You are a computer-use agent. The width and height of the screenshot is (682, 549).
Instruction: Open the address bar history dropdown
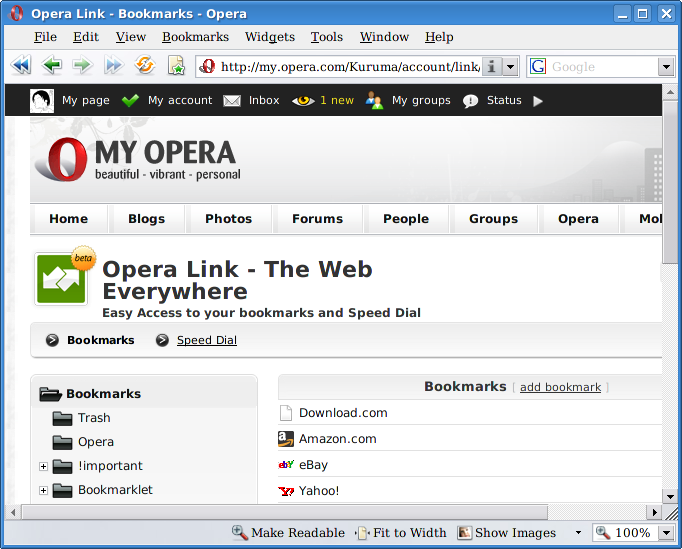tap(511, 67)
